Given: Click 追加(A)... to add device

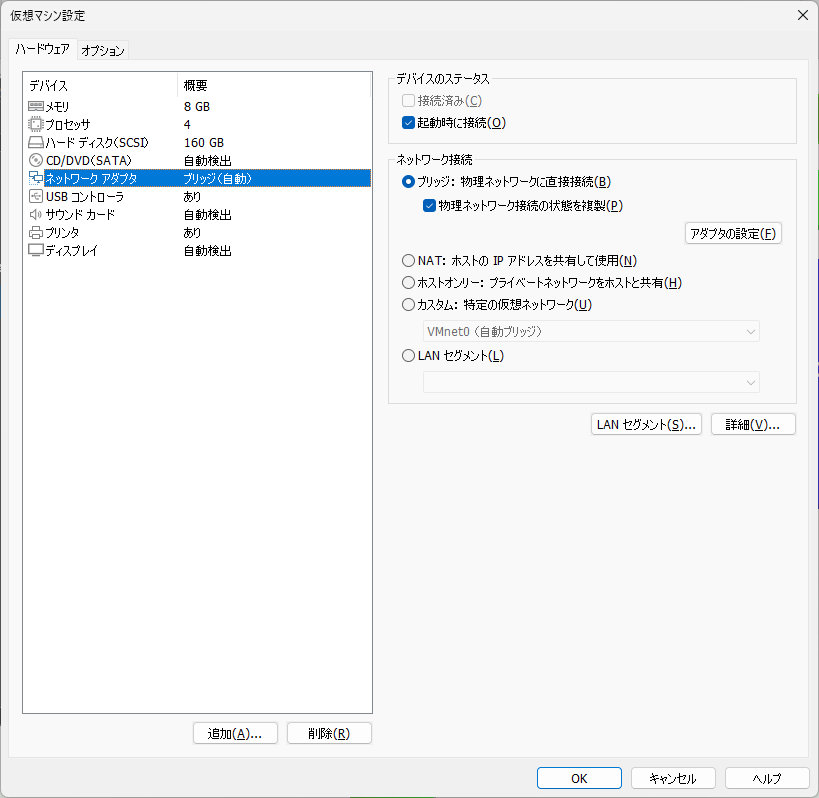Looking at the screenshot, I should pos(235,734).
